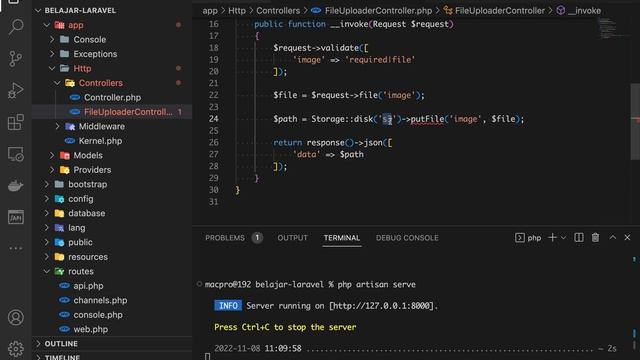Open the Search view in activity bar
The height and width of the screenshot is (360, 640).
click(16, 27)
